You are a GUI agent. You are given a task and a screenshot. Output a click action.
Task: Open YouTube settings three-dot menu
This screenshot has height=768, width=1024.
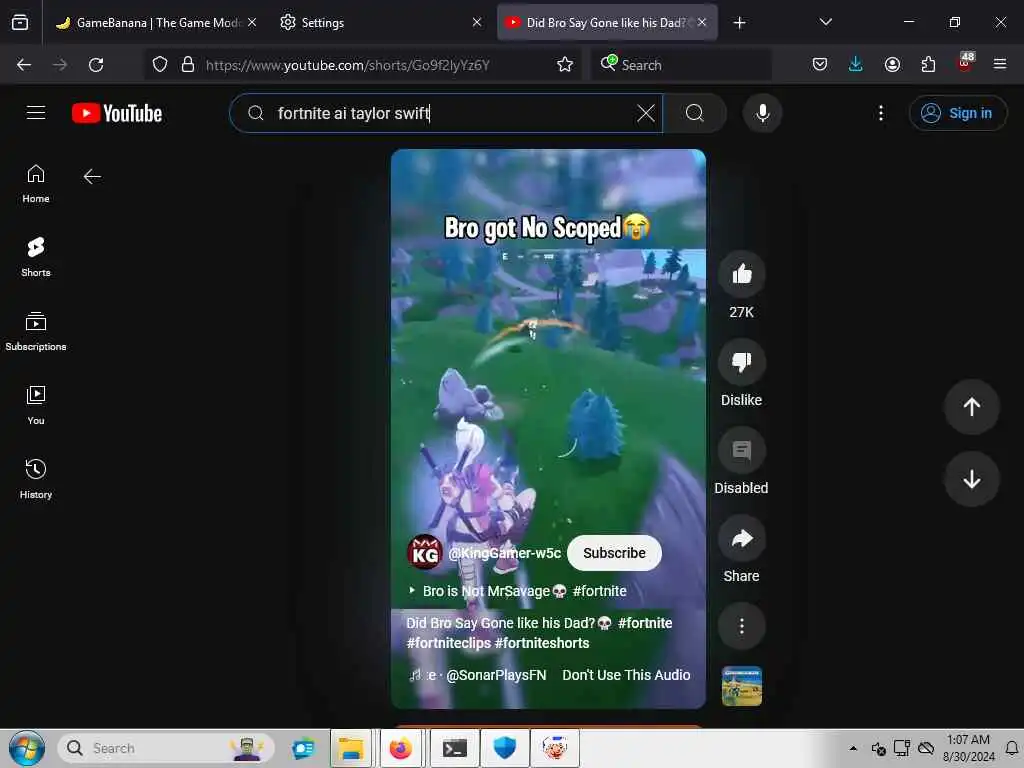point(880,113)
